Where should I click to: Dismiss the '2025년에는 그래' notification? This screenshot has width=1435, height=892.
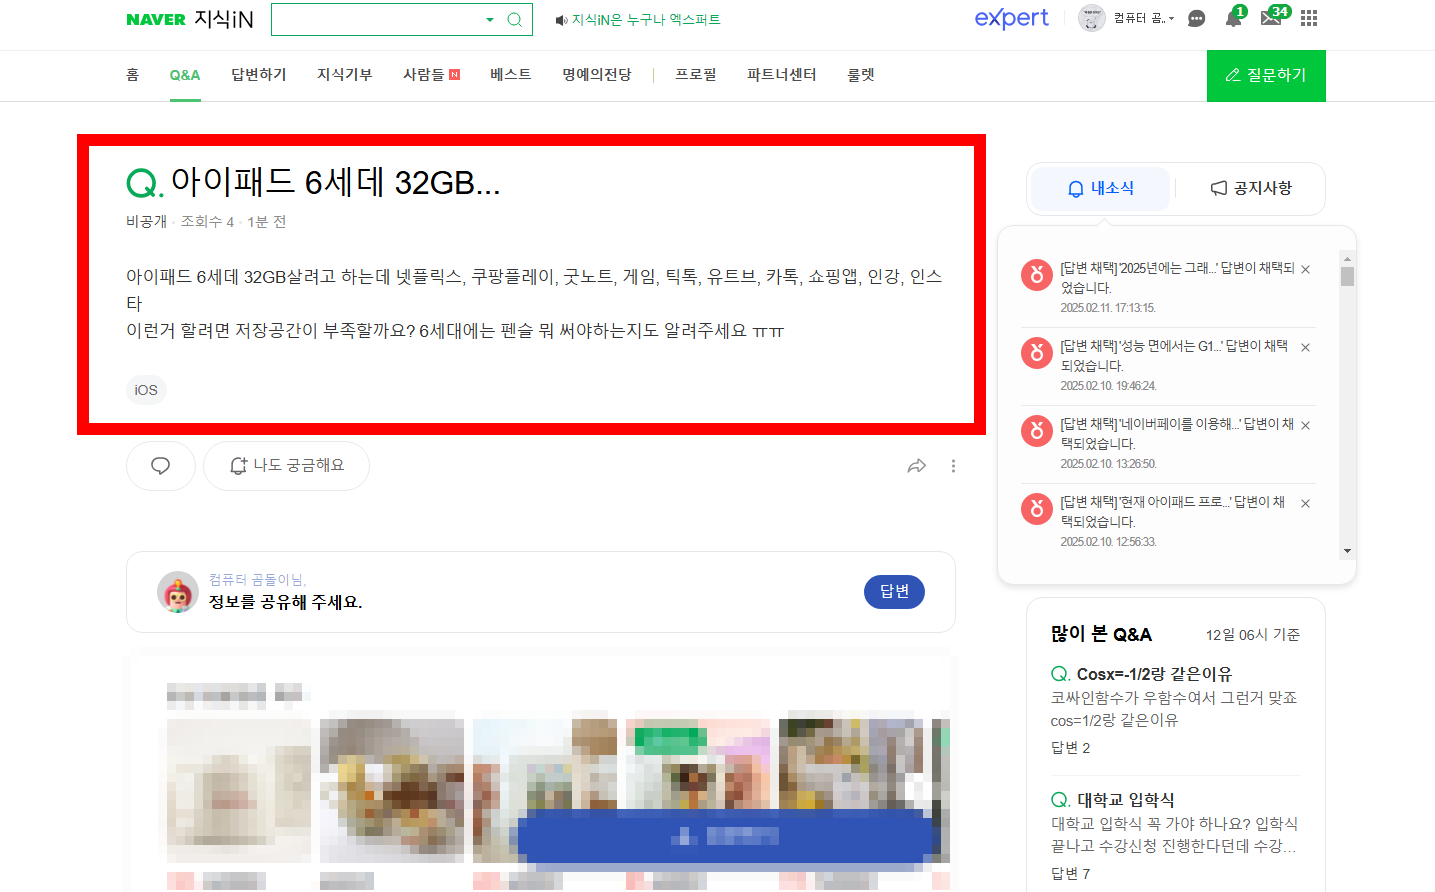click(x=1305, y=270)
